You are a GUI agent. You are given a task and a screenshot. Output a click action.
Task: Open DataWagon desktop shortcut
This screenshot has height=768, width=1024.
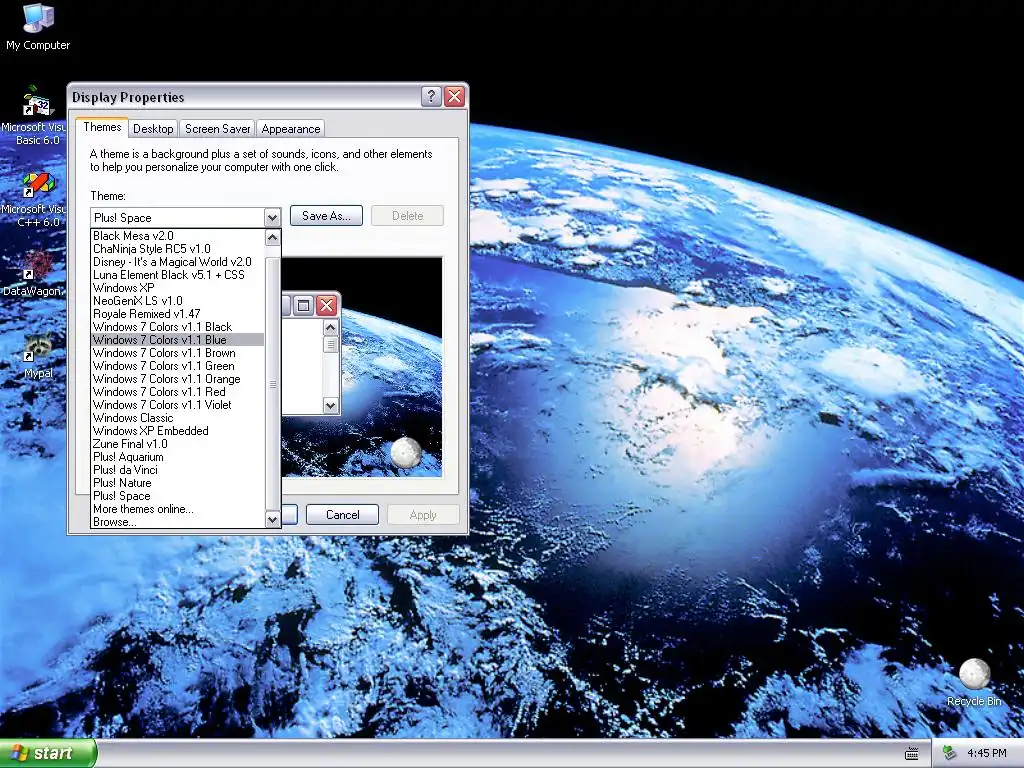click(x=33, y=274)
